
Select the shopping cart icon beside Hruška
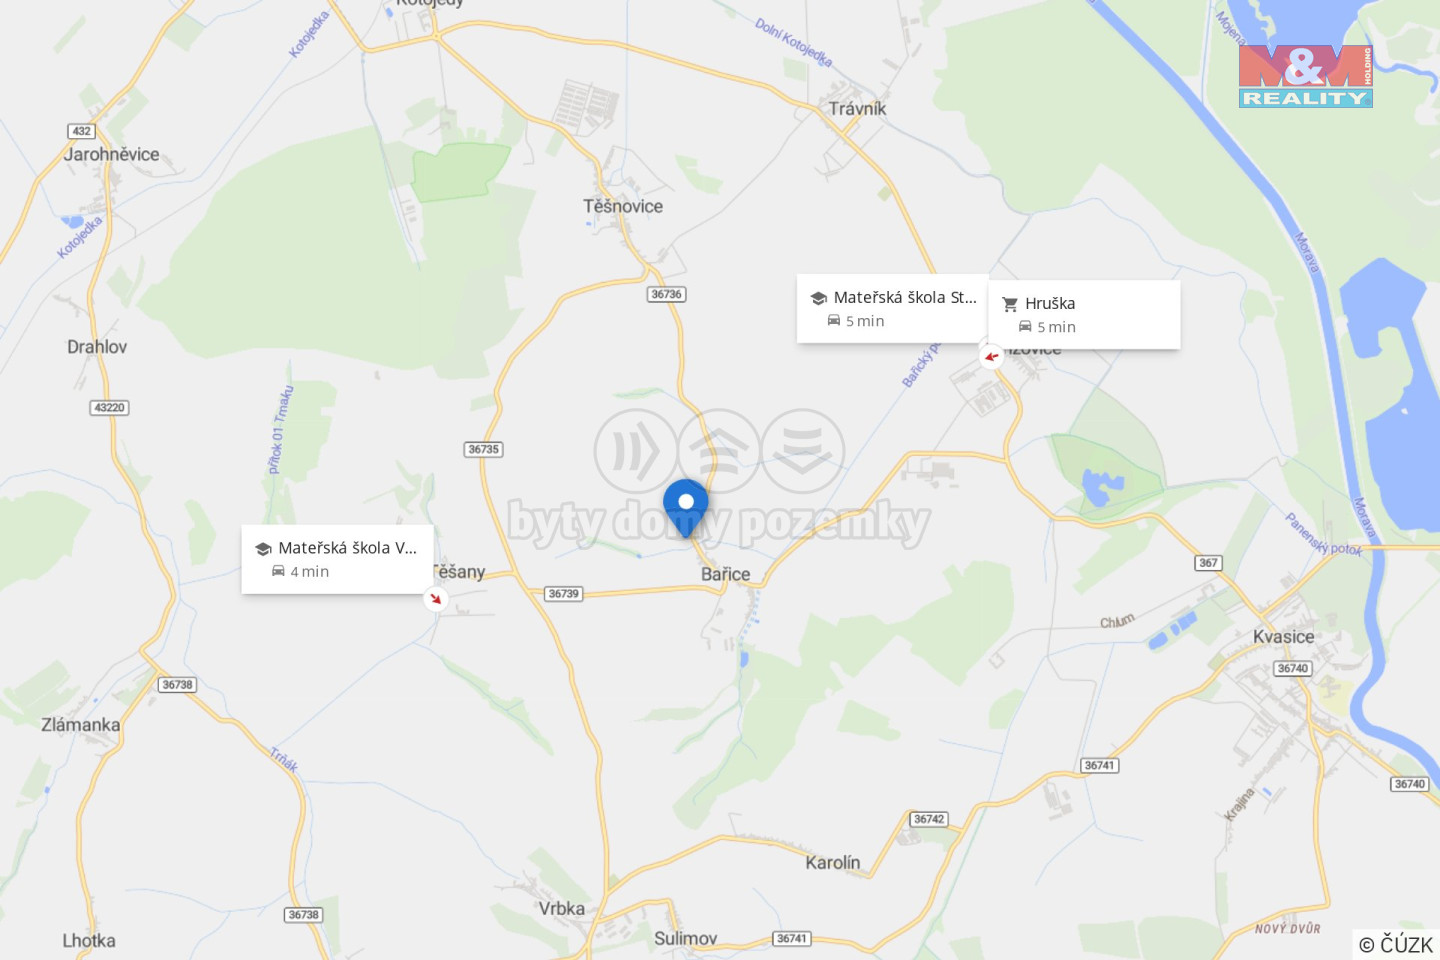pos(1010,304)
